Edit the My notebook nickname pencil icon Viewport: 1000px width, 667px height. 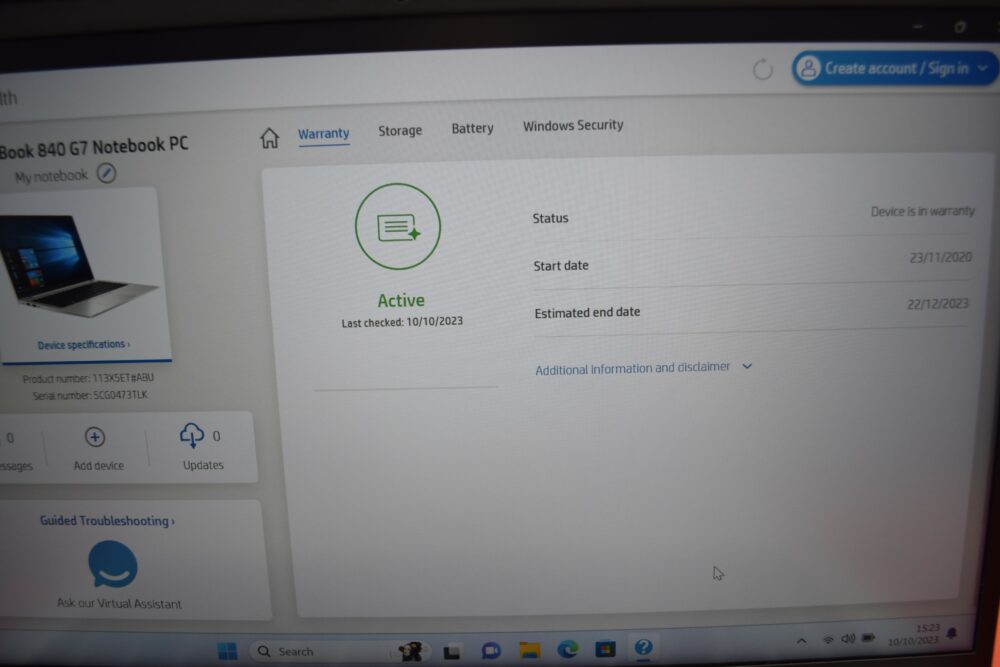point(107,173)
